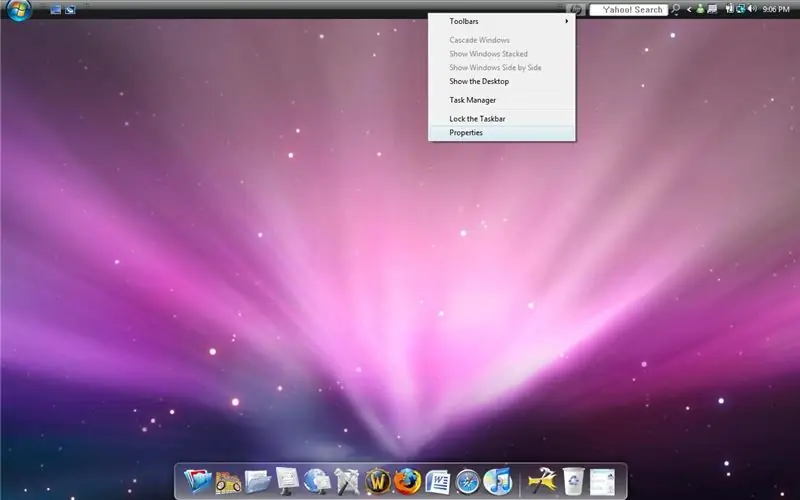Open the hammer applications dock icon
800x500 pixels.
pyautogui.click(x=347, y=482)
